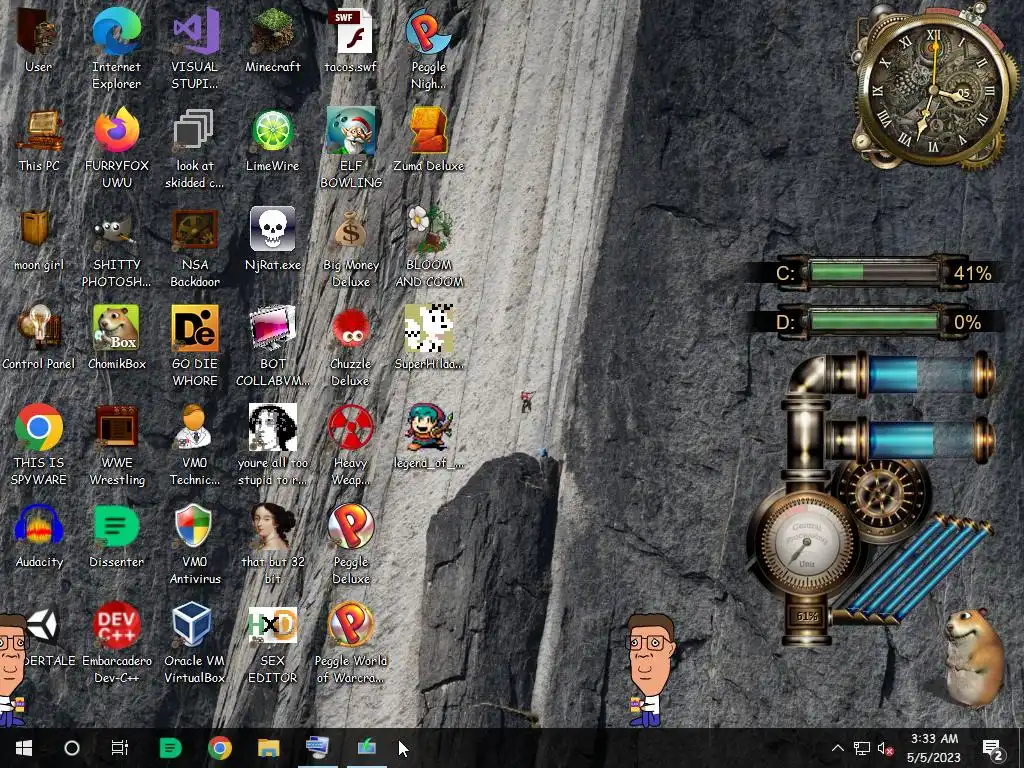The width and height of the screenshot is (1024, 768).
Task: Launch Internet Explorer Edge shortcut
Action: pyautogui.click(x=116, y=49)
